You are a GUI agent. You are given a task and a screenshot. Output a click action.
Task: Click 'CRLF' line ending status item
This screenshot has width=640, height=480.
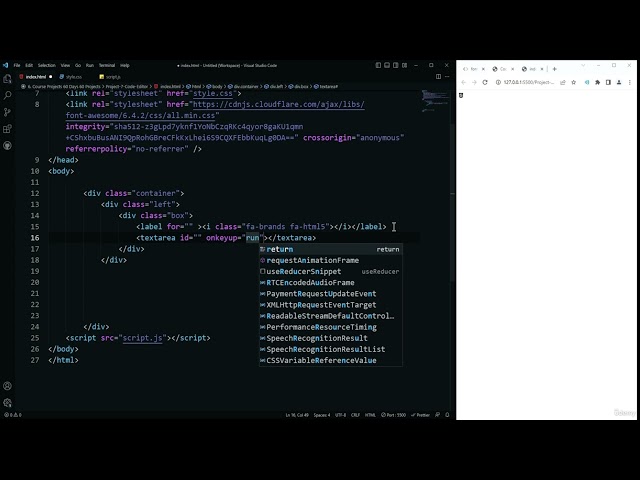click(355, 415)
